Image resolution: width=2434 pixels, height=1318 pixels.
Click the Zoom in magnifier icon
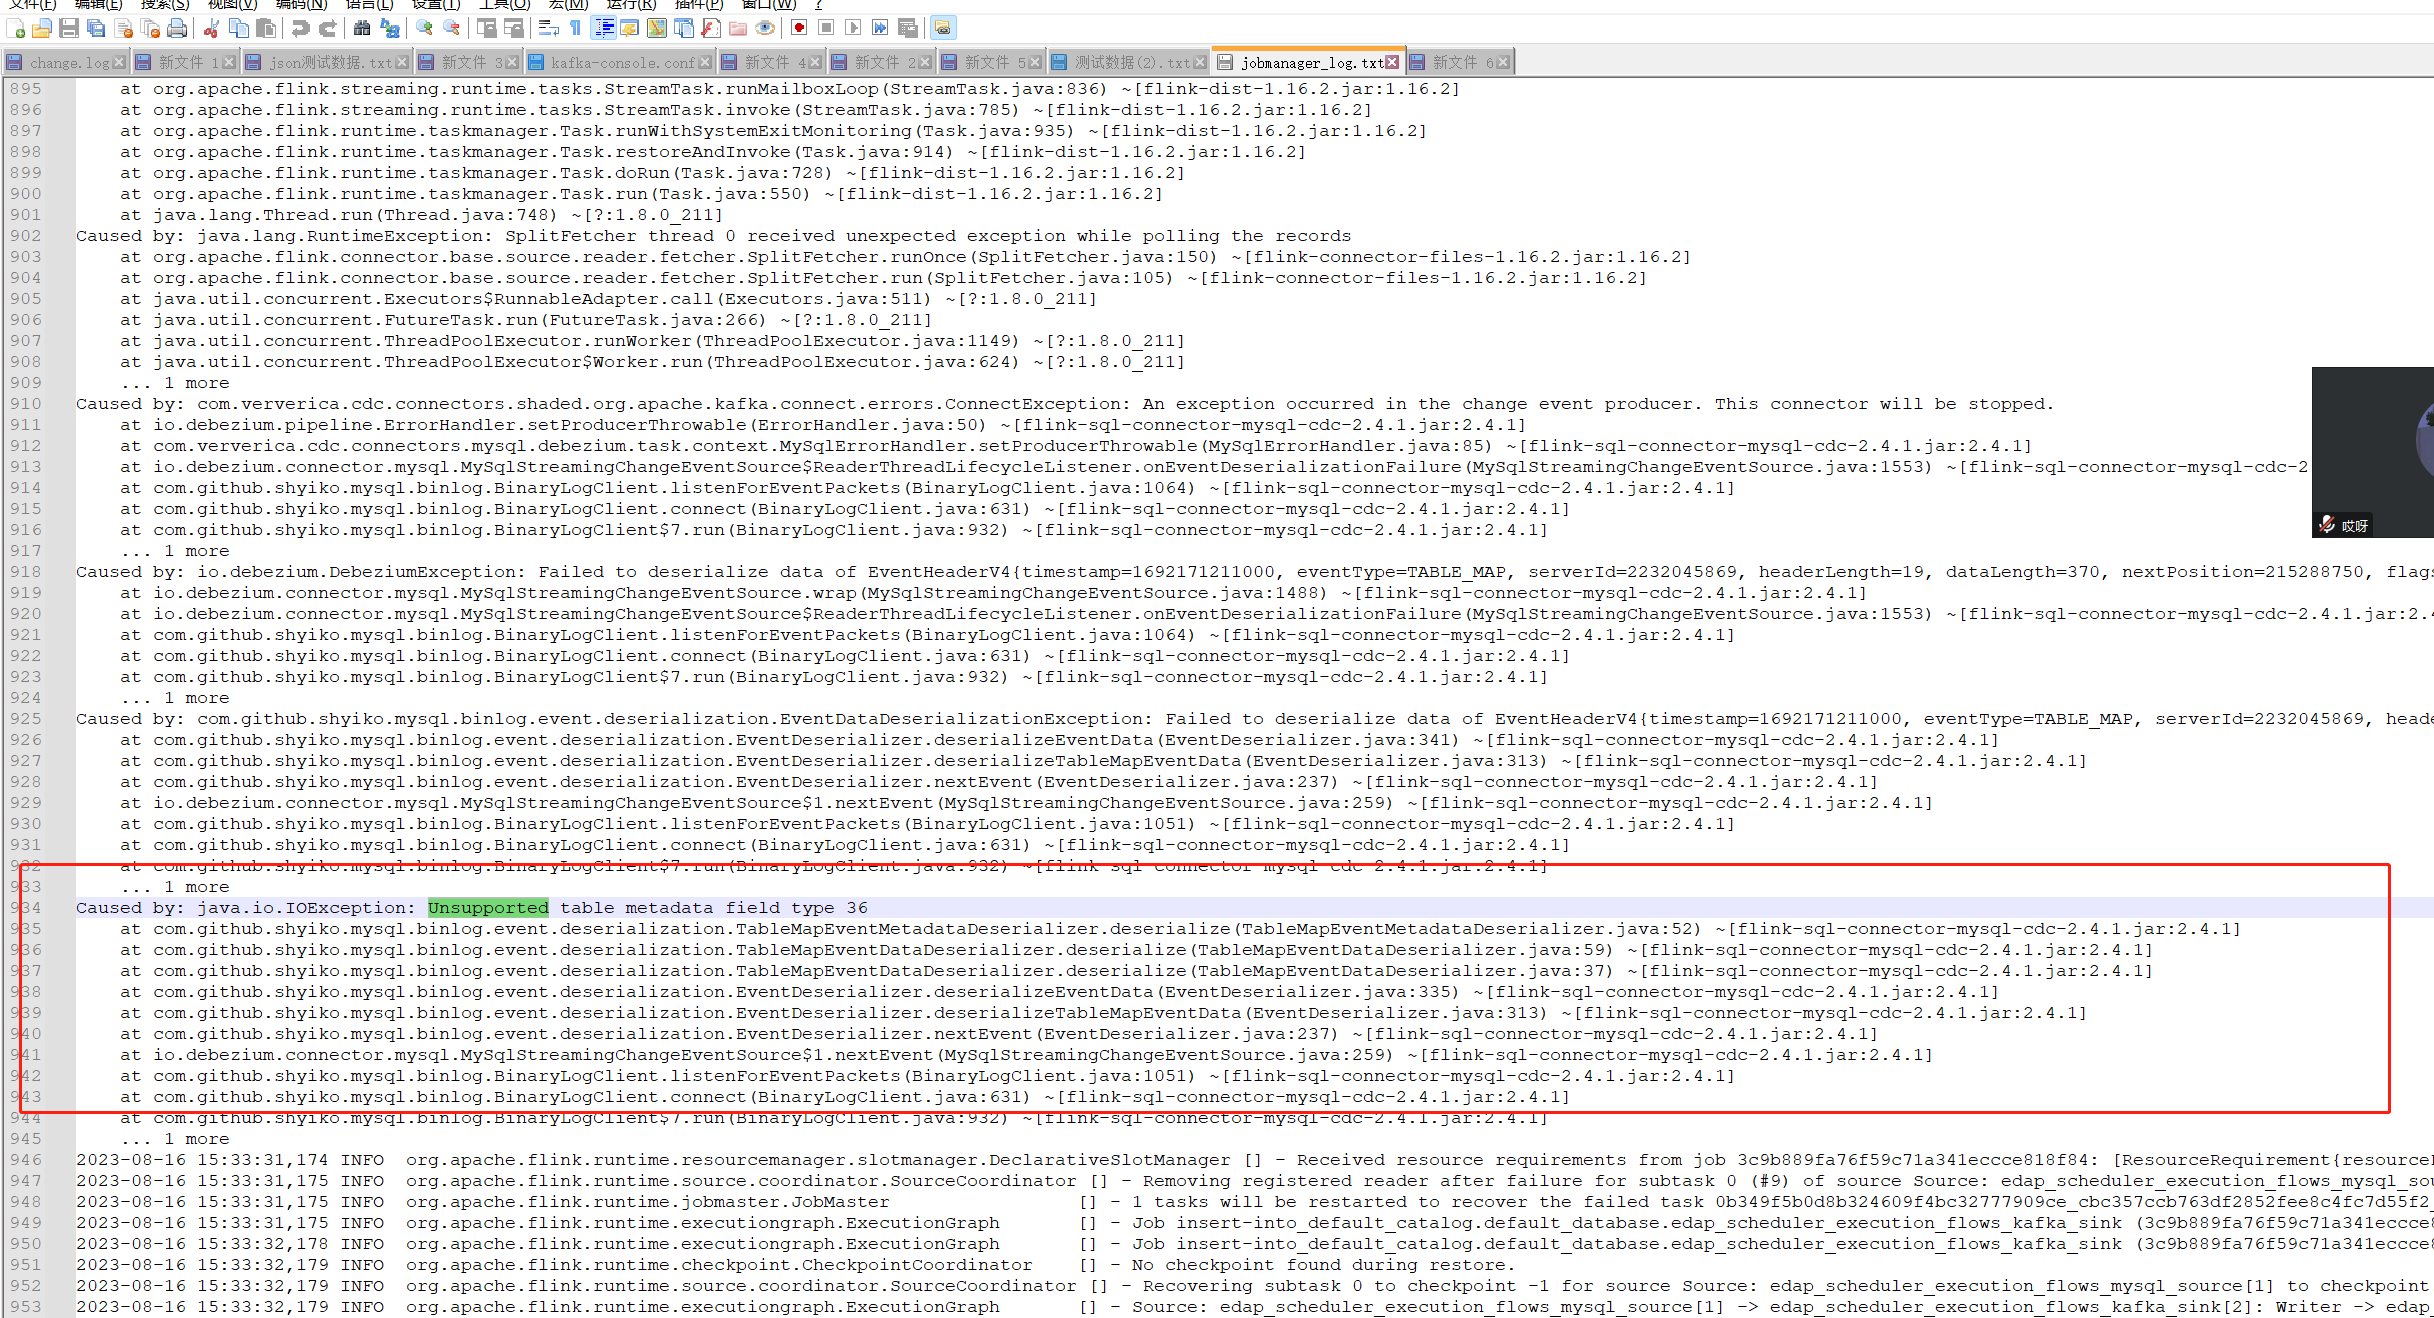pyautogui.click(x=425, y=28)
